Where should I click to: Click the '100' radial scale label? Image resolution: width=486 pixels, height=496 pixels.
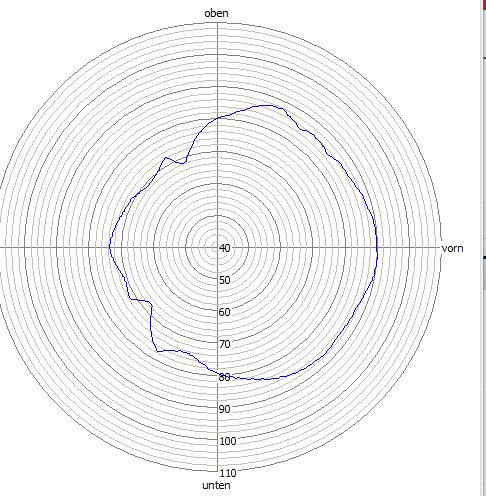pyautogui.click(x=228, y=441)
